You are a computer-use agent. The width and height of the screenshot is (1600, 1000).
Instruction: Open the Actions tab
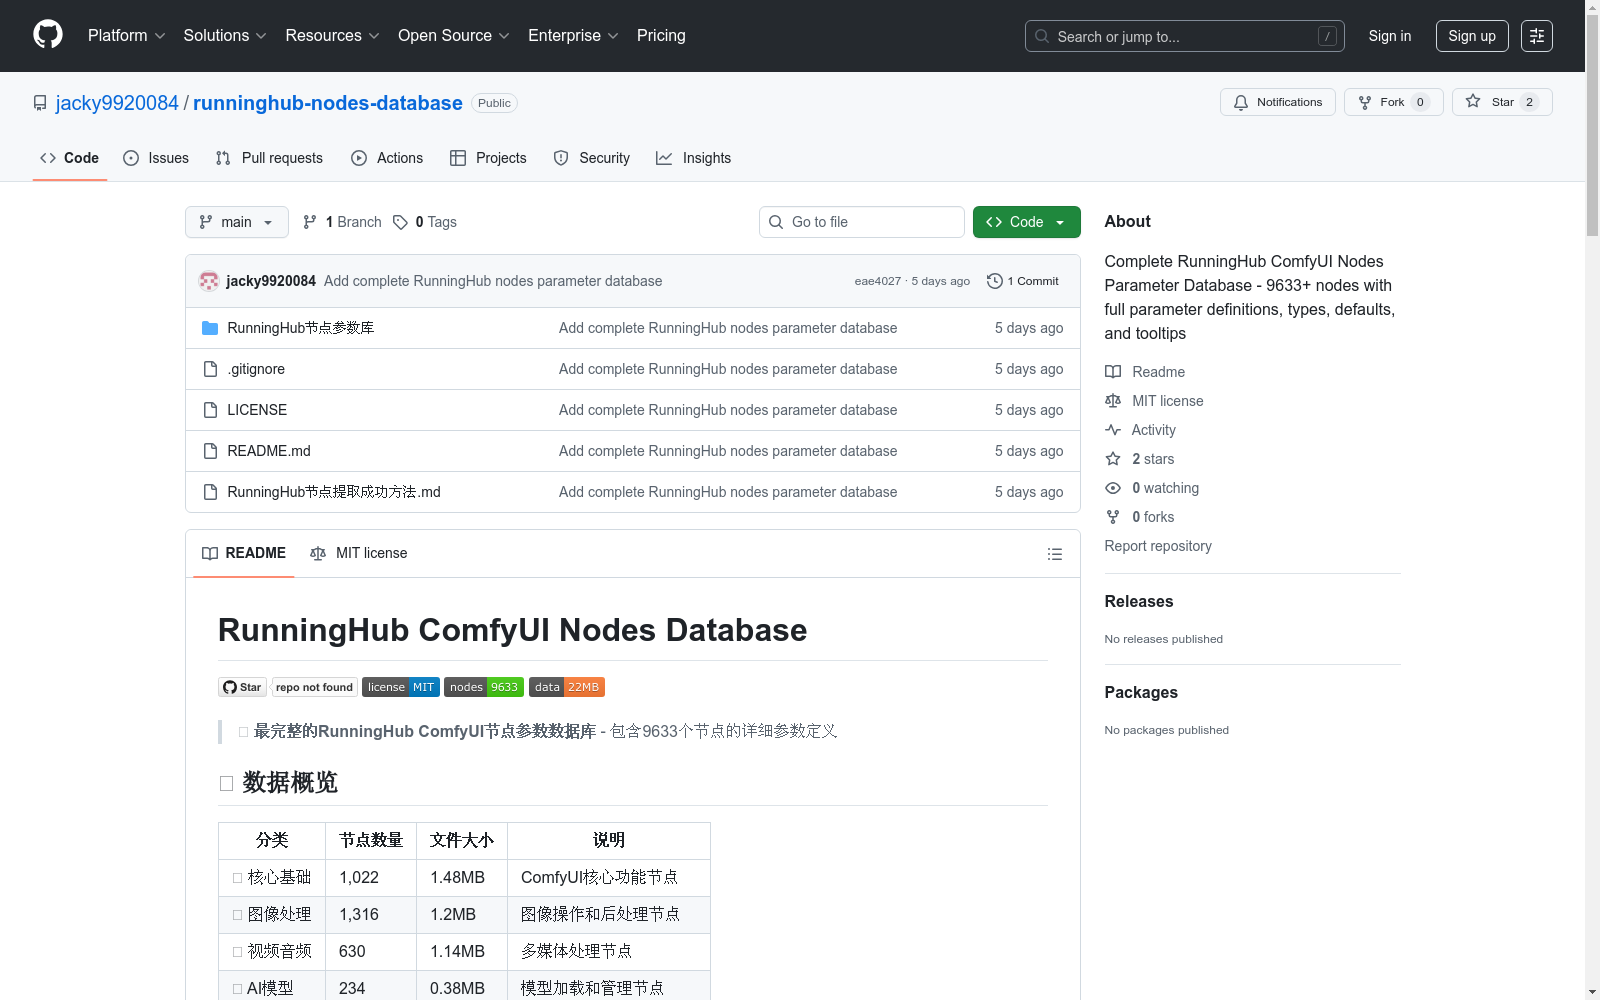tap(387, 158)
